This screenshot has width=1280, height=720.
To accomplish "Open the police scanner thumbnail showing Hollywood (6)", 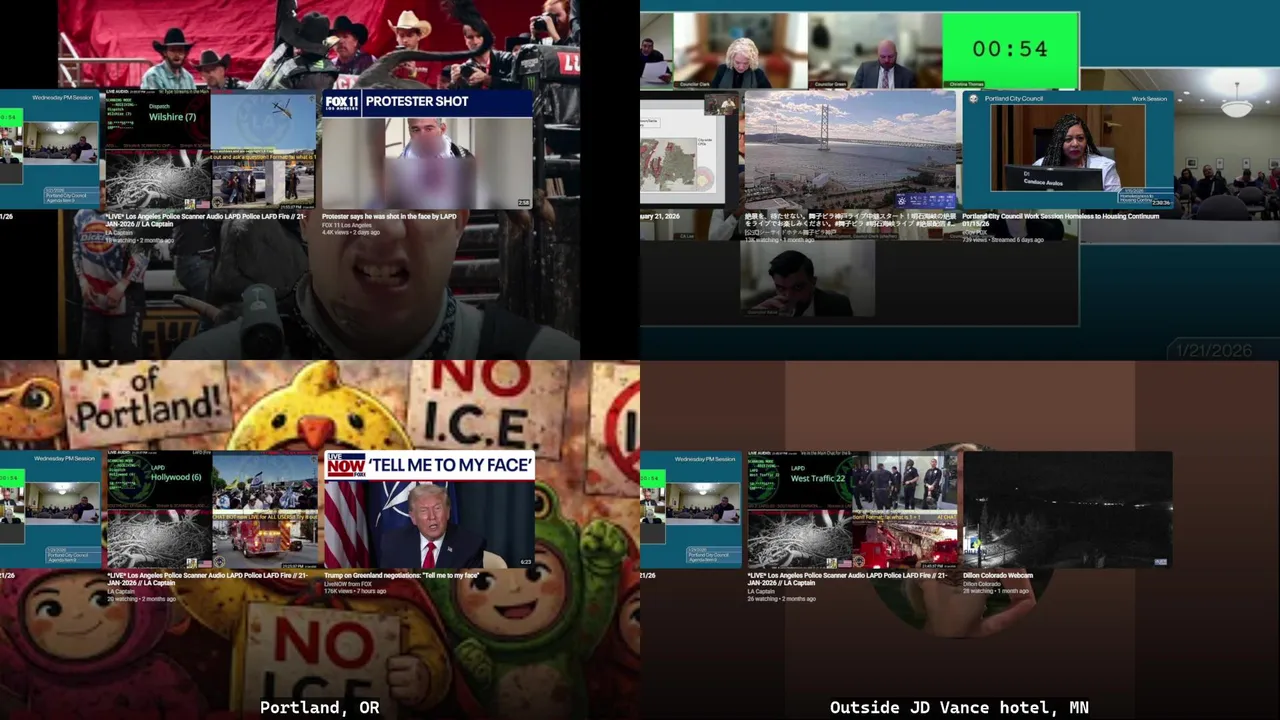I will pyautogui.click(x=211, y=509).
